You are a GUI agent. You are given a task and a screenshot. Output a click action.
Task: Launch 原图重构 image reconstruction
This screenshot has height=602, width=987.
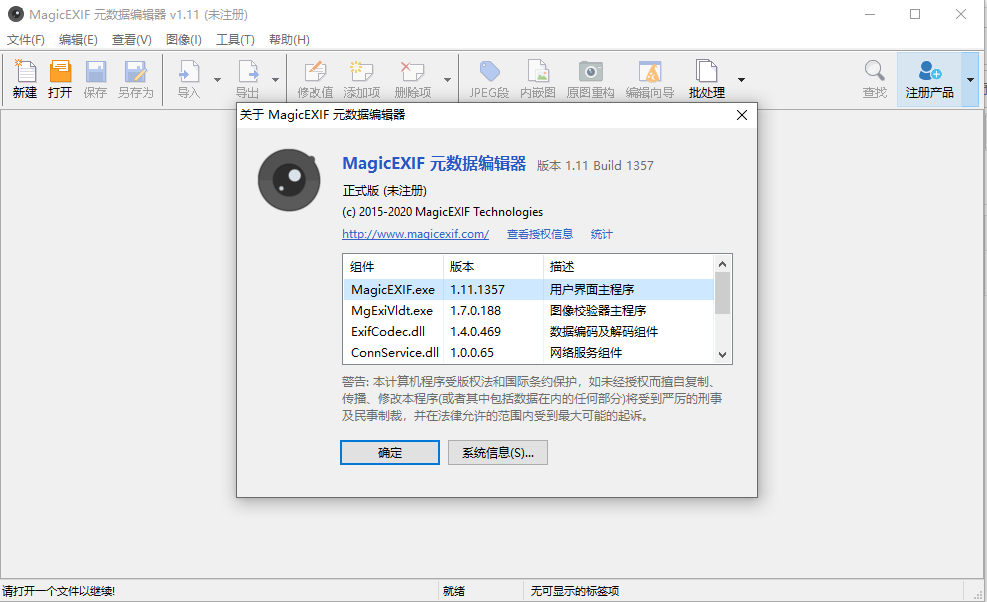[591, 75]
